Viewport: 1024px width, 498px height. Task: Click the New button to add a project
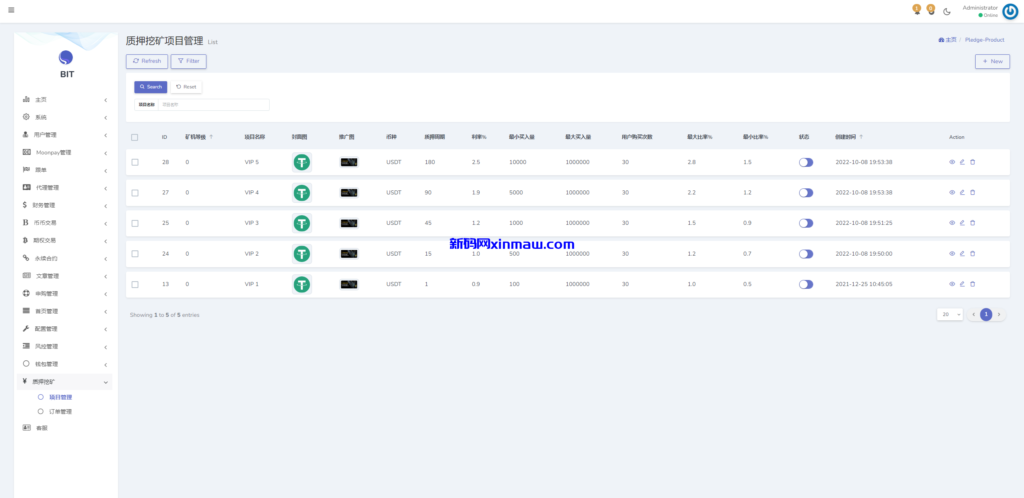pyautogui.click(x=991, y=61)
